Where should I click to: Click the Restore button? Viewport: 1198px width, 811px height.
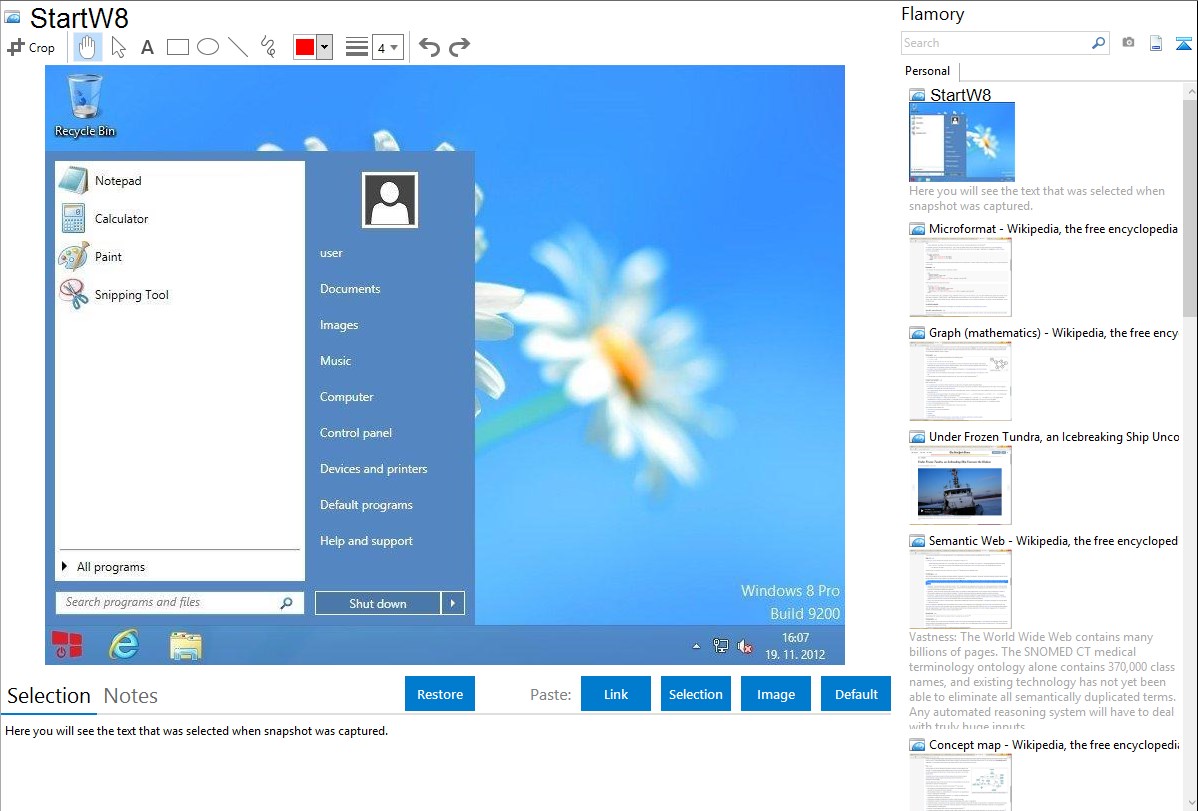440,694
